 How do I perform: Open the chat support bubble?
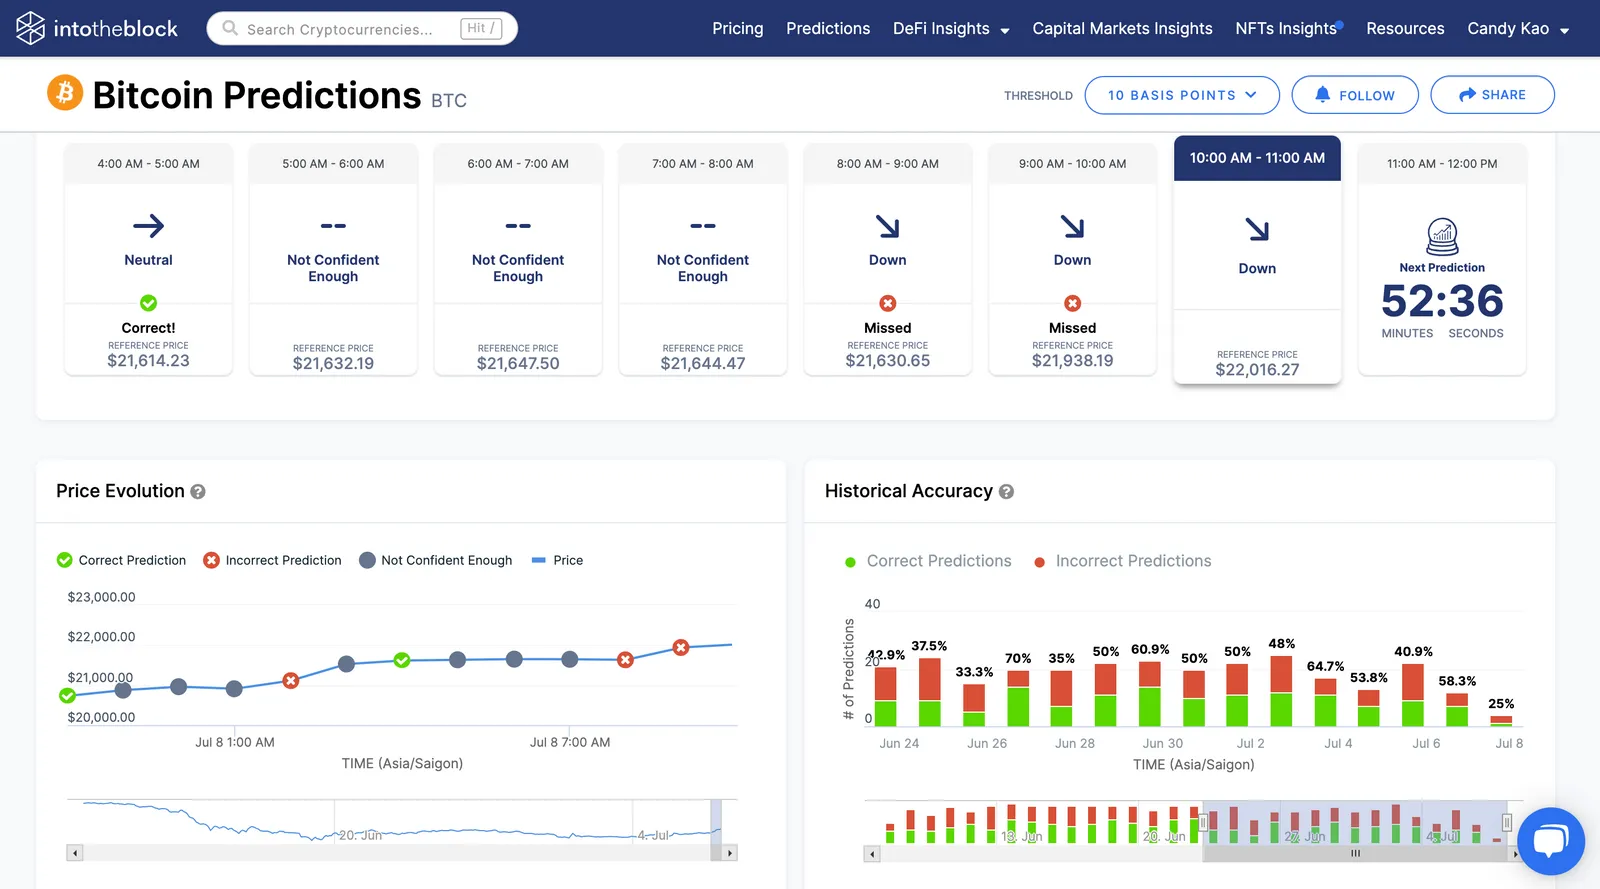pyautogui.click(x=1550, y=841)
